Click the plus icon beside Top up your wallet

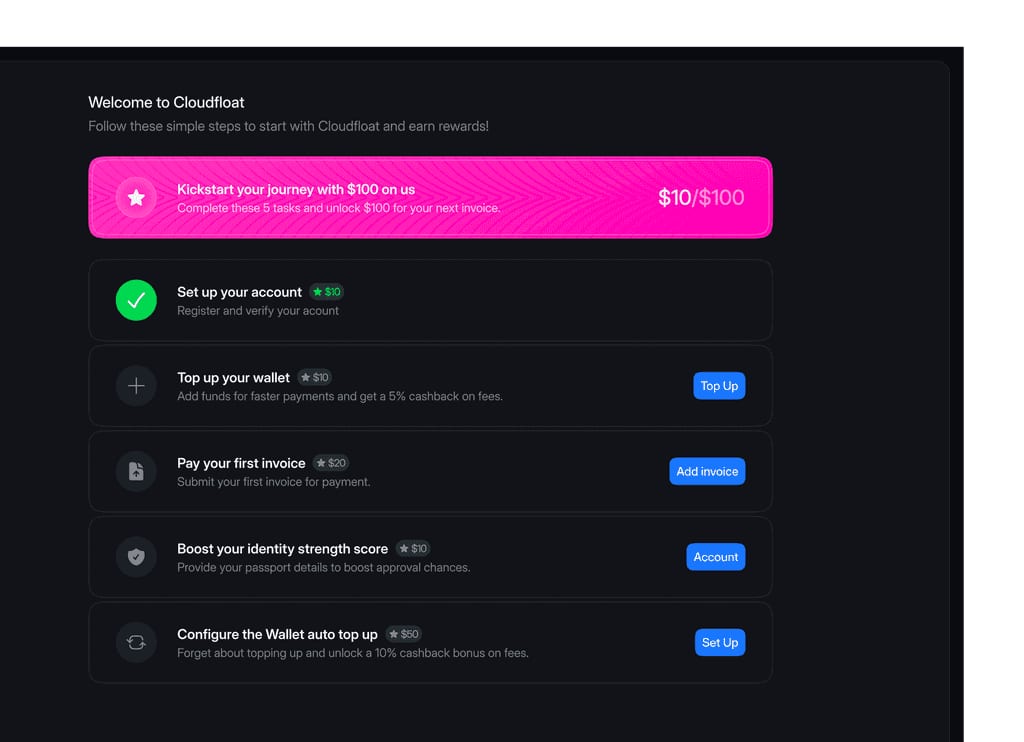[x=136, y=385]
